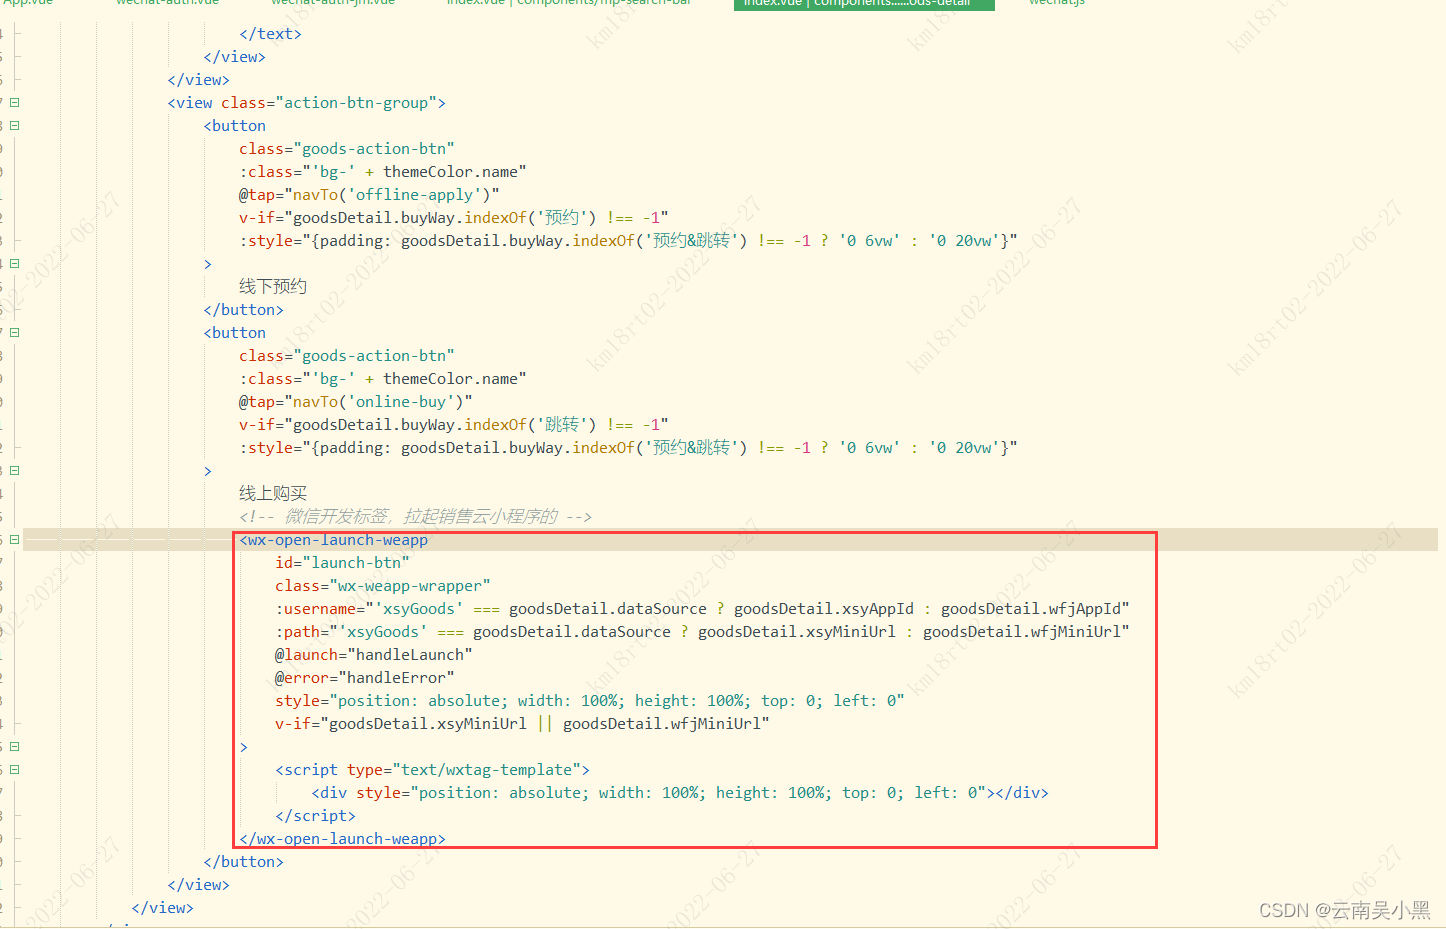1446x929 pixels.
Task: Collapse the fold marker beside the online-buy button tag
Action: coord(15,332)
